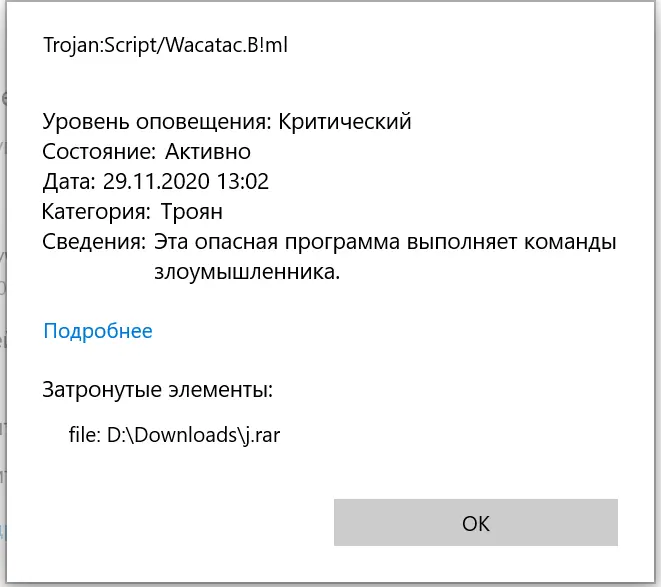Click the Состояние label

point(99,151)
